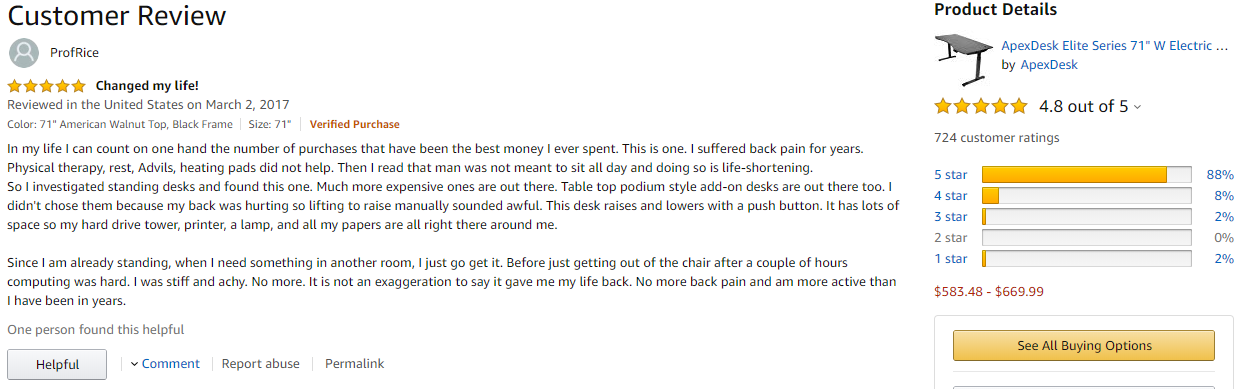Viewport: 1247px width, 389px height.
Task: Click the review's five-star rating icons
Action: tap(46, 86)
